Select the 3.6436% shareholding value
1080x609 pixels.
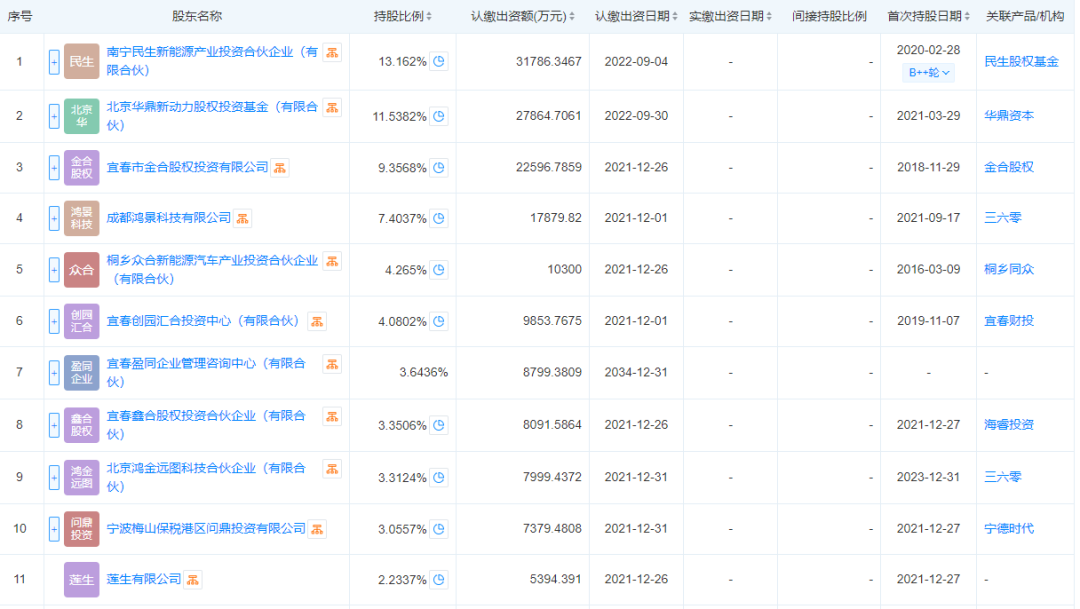[424, 373]
